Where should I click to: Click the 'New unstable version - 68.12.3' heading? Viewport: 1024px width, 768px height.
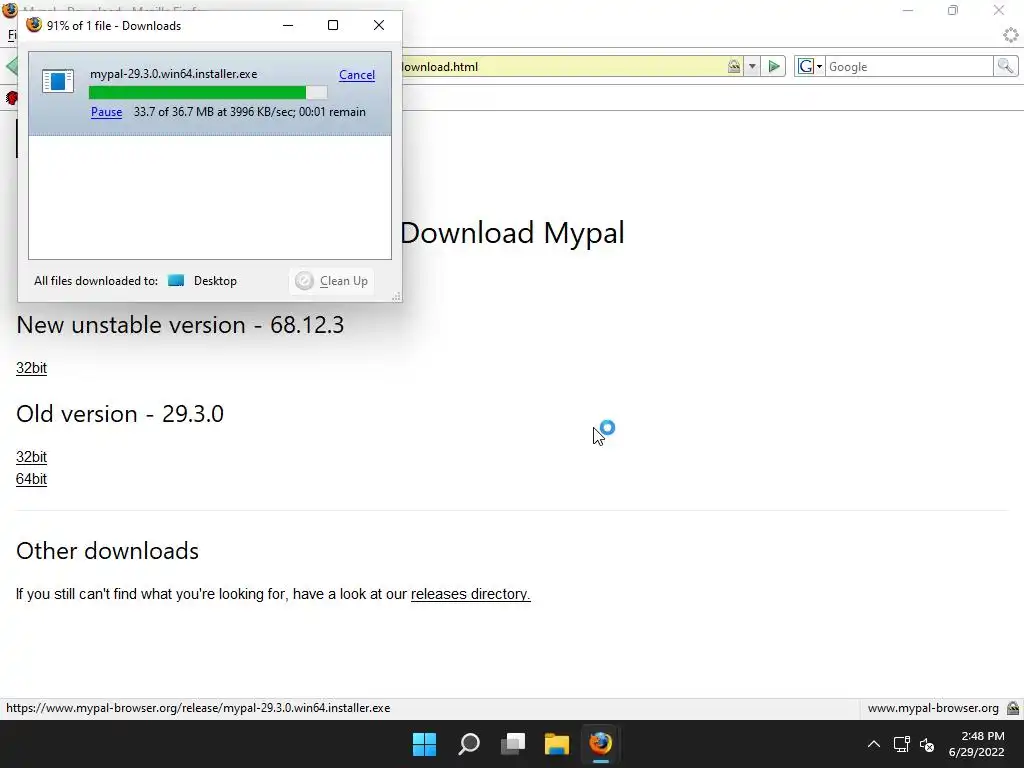180,325
